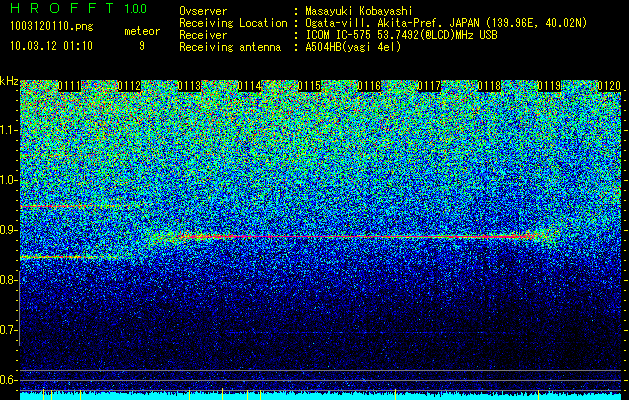Click the 0118 time marker label
The width and height of the screenshot is (629, 400).
point(489,86)
